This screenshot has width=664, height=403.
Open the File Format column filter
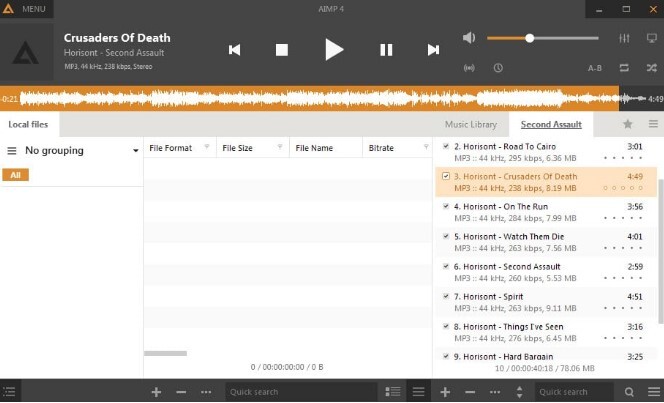point(207,148)
